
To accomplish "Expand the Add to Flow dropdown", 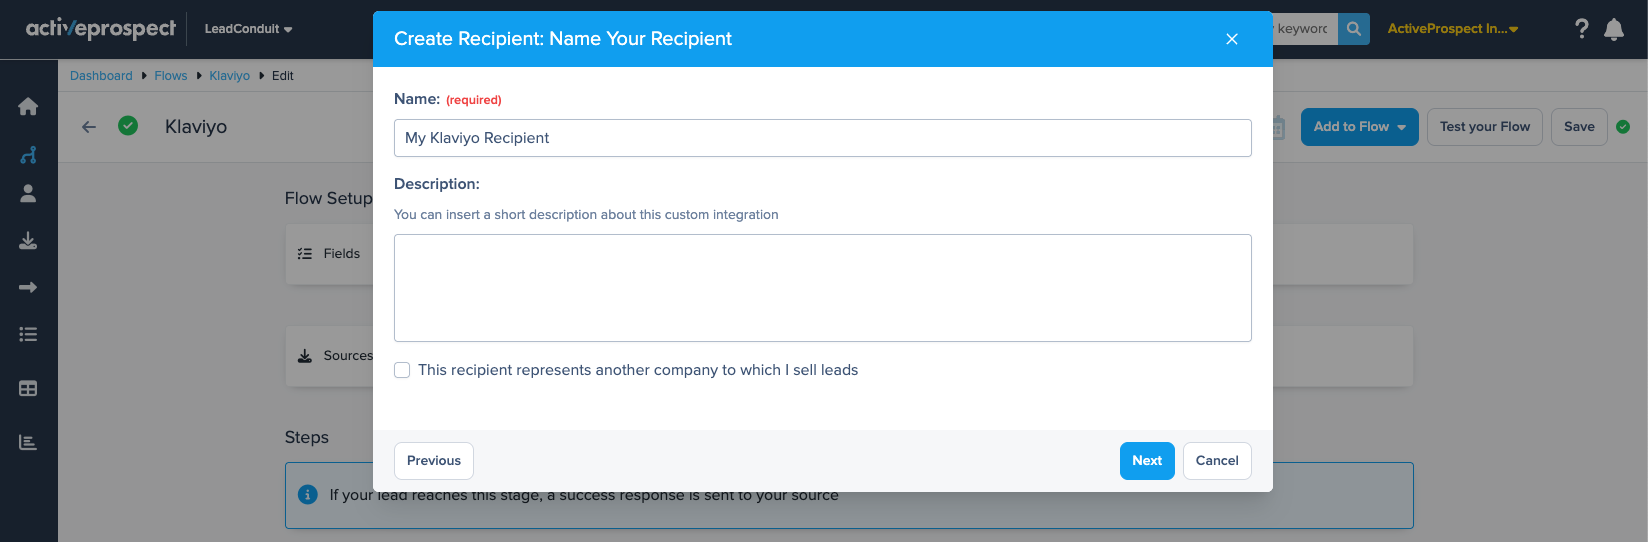I will [x=1359, y=127].
